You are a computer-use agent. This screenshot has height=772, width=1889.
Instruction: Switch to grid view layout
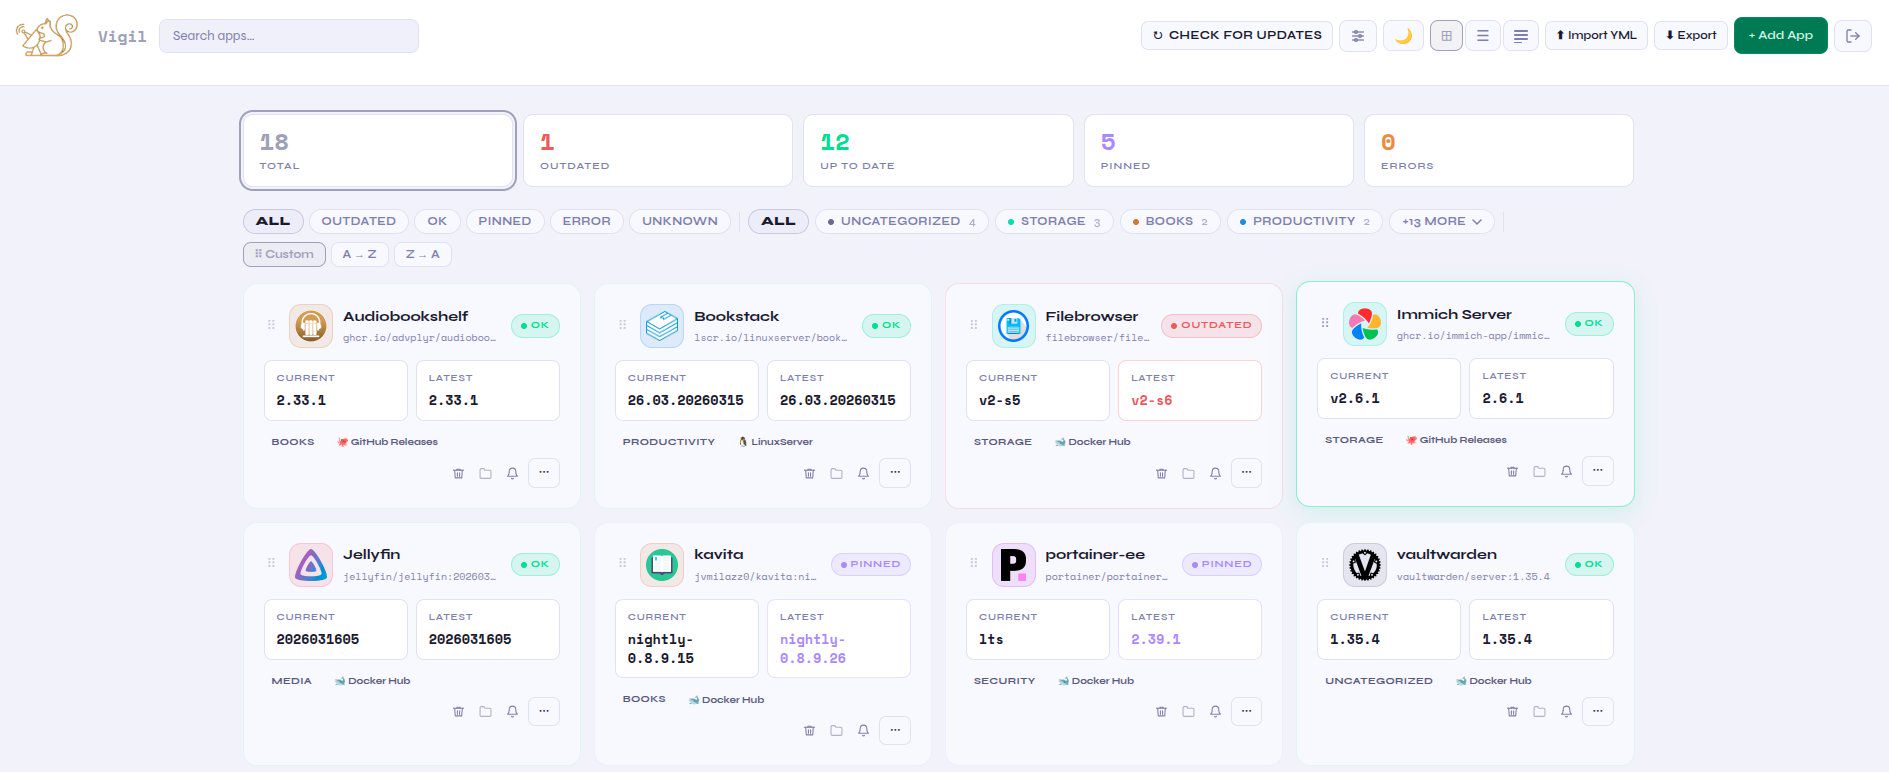[1446, 36]
